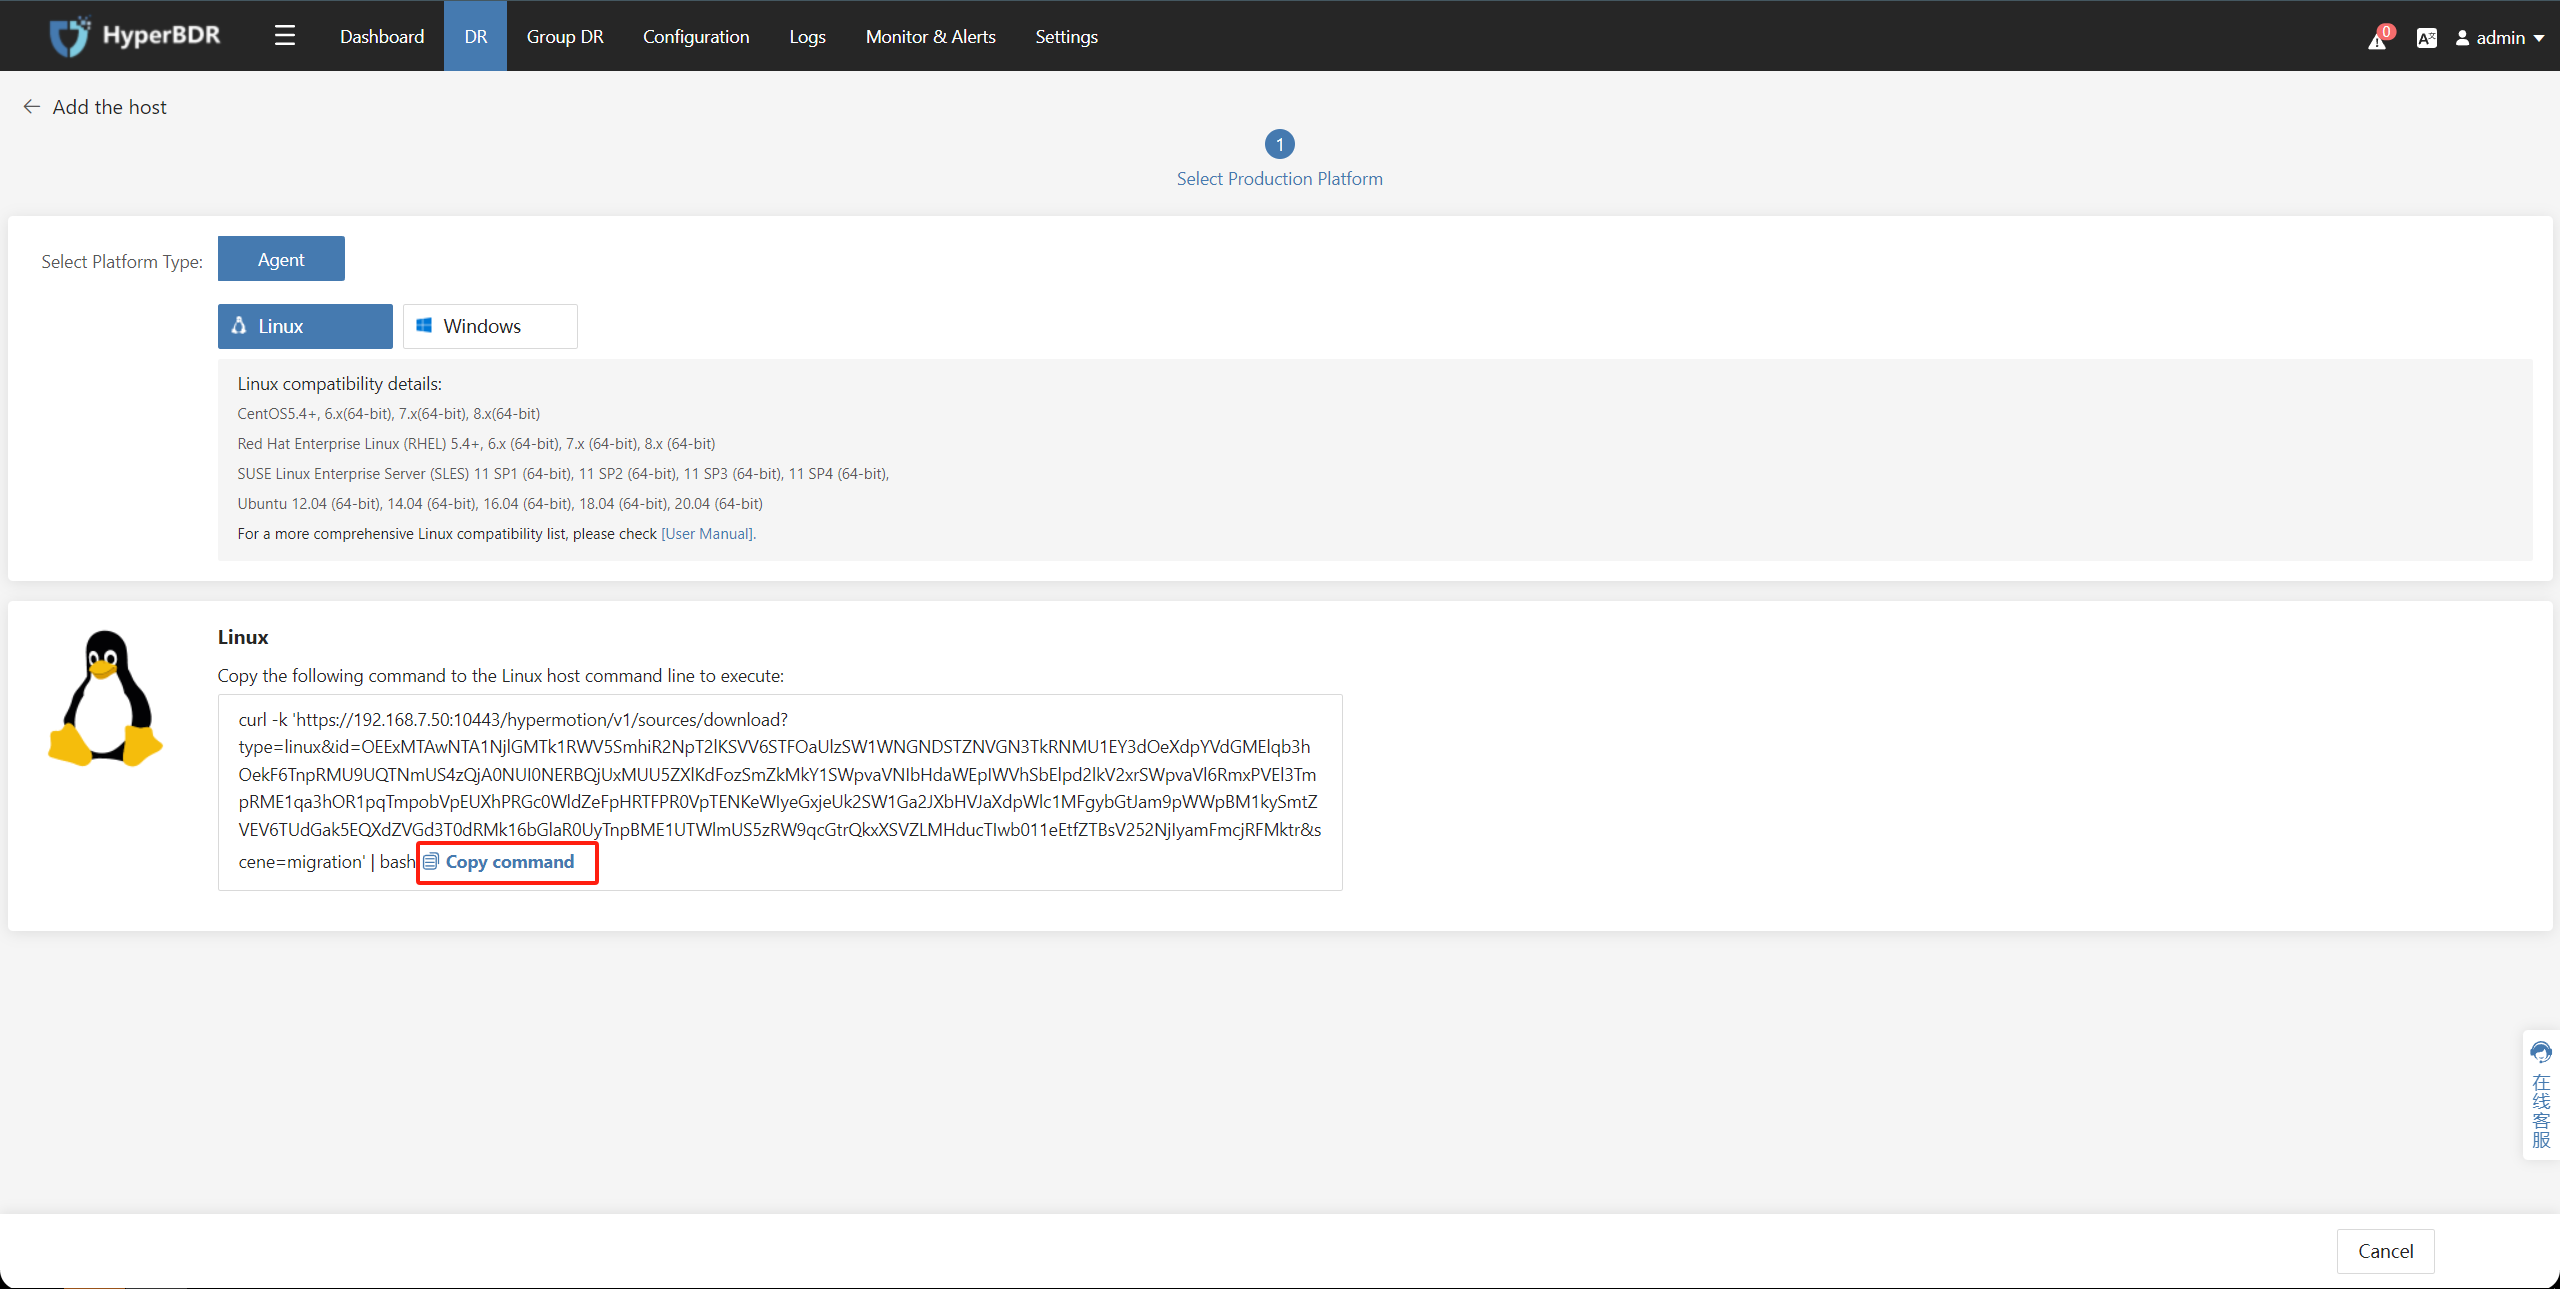This screenshot has height=1289, width=2560.
Task: Open the Copy command clipboard icon
Action: [430, 861]
